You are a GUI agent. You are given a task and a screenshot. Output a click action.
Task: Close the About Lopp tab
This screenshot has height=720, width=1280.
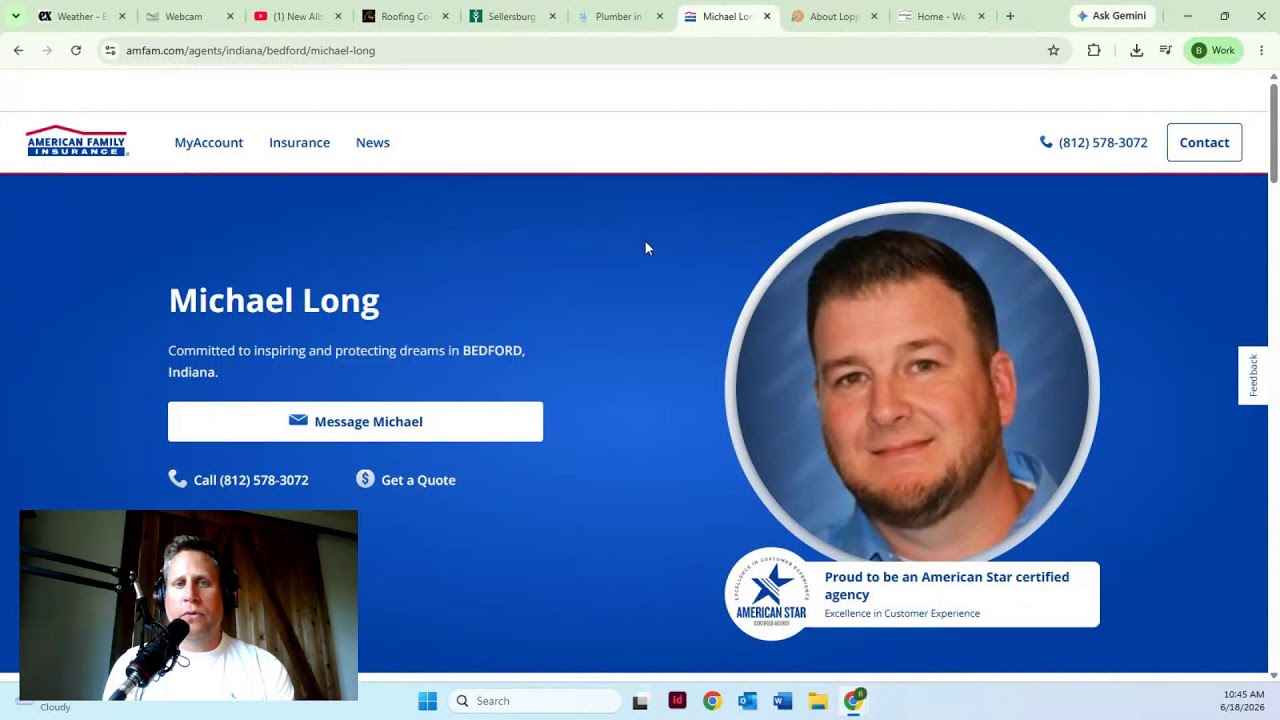click(x=874, y=16)
